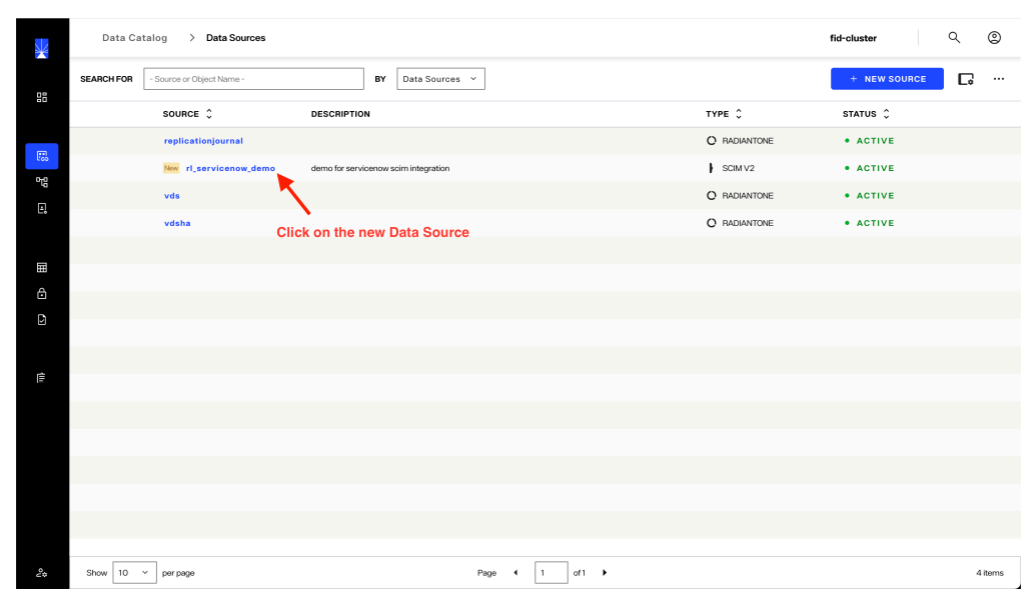The image size is (1034, 601).
Task: Open the directory tree hierarchy sidebar icon
Action: coord(42,183)
